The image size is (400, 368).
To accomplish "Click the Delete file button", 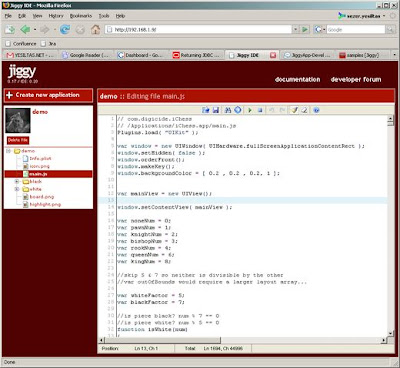I will pyautogui.click(x=18, y=140).
